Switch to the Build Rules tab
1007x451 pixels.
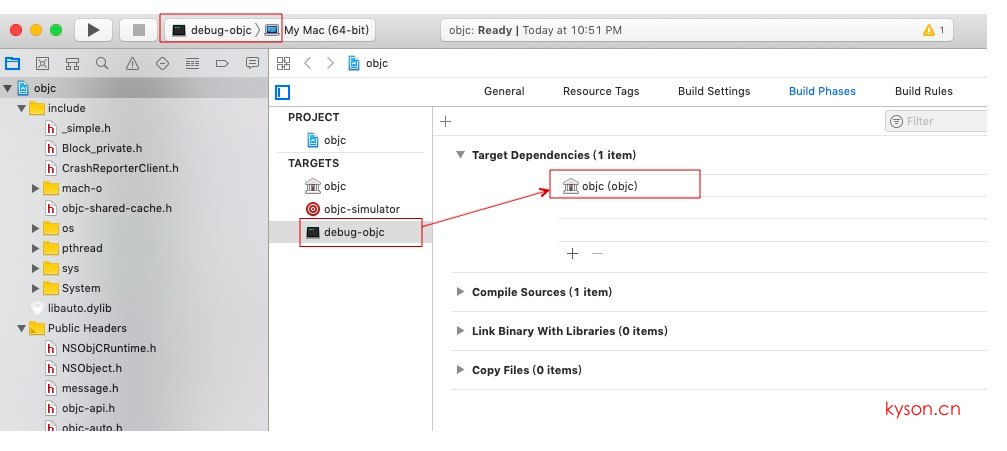pyautogui.click(x=924, y=91)
